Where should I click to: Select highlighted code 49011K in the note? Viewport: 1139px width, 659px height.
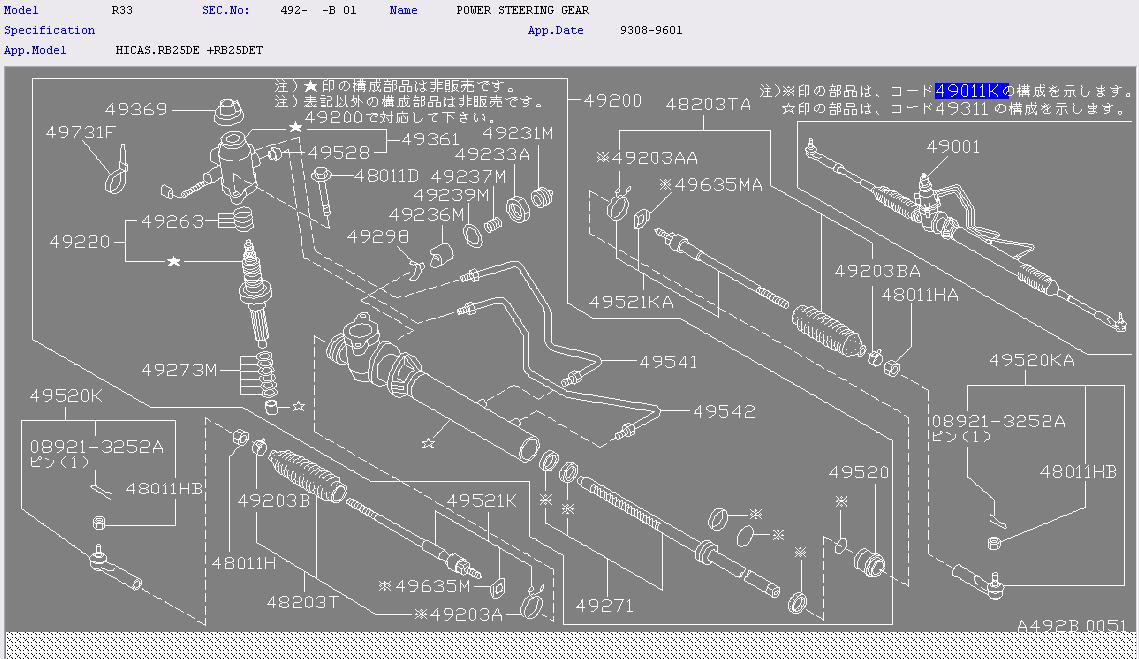click(971, 91)
